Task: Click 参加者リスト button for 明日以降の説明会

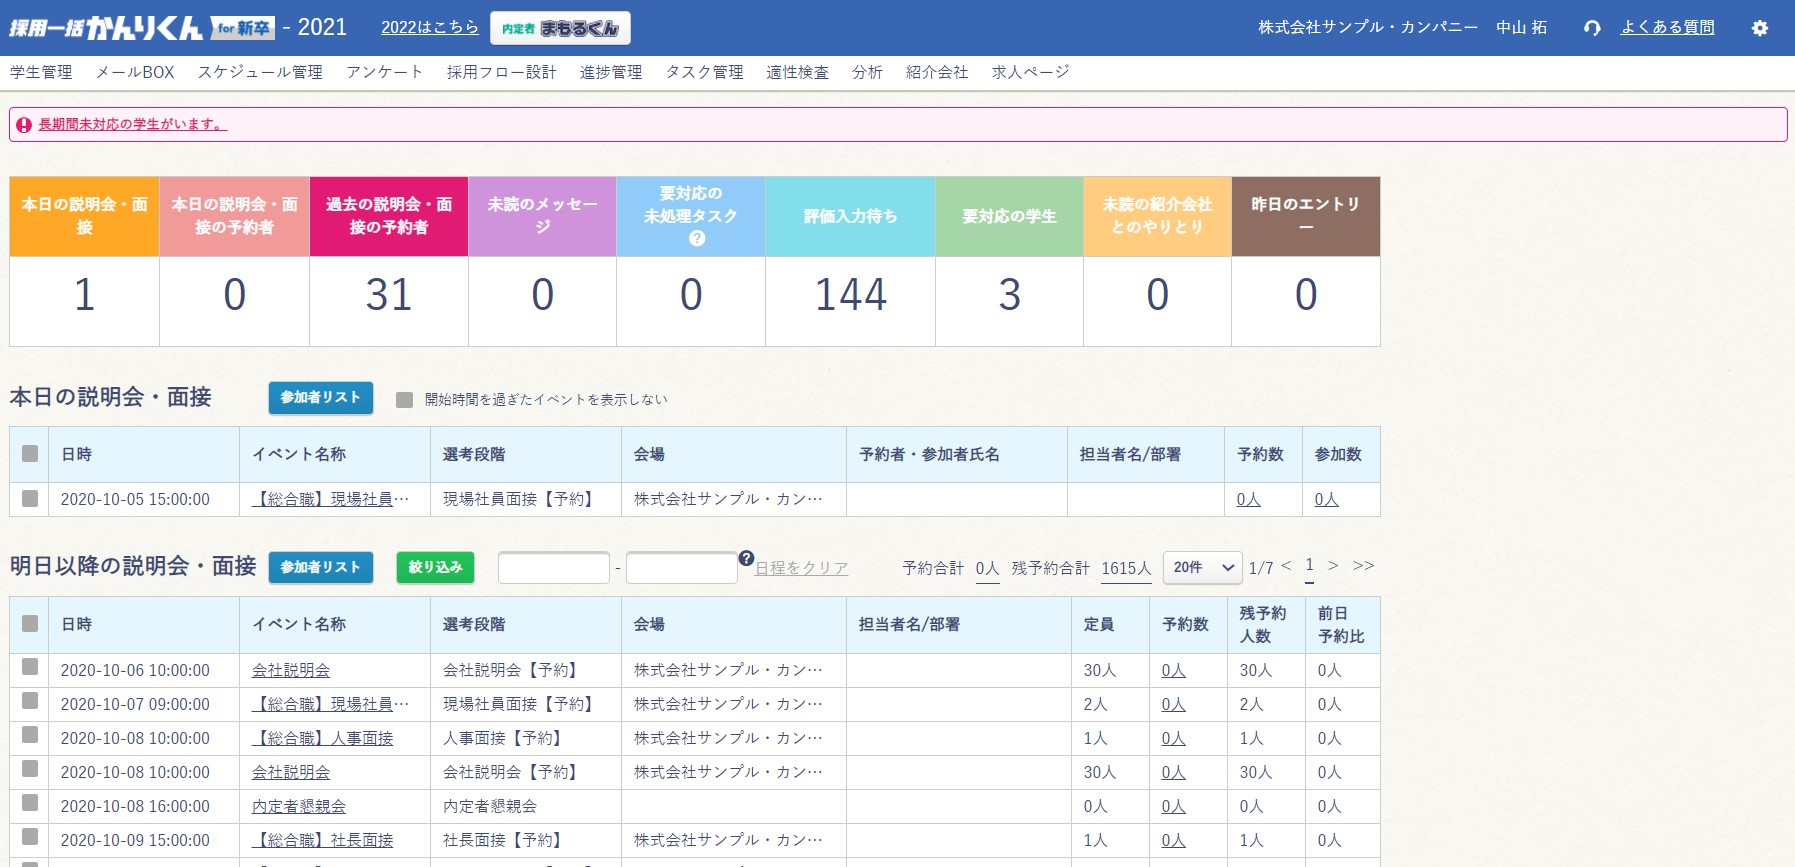Action: coord(321,567)
